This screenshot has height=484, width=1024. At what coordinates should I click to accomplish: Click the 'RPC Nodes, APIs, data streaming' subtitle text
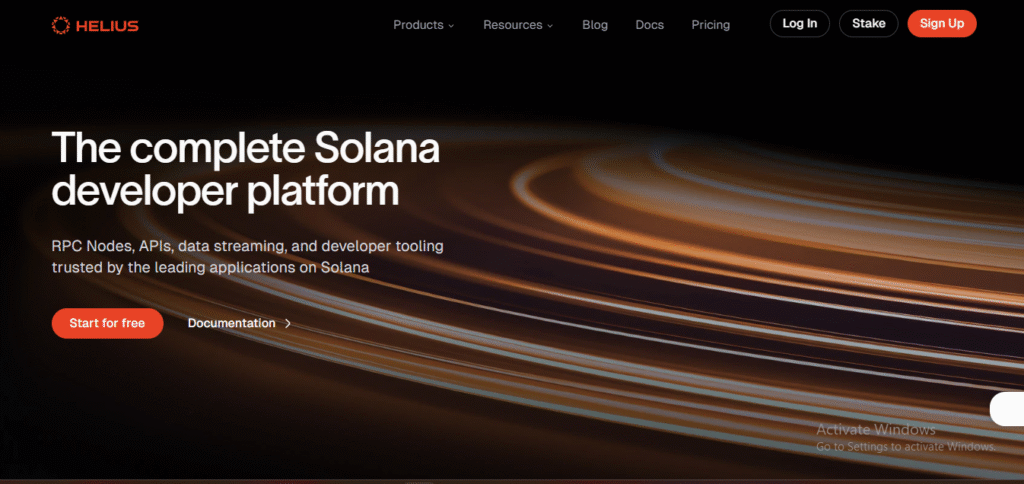click(248, 257)
